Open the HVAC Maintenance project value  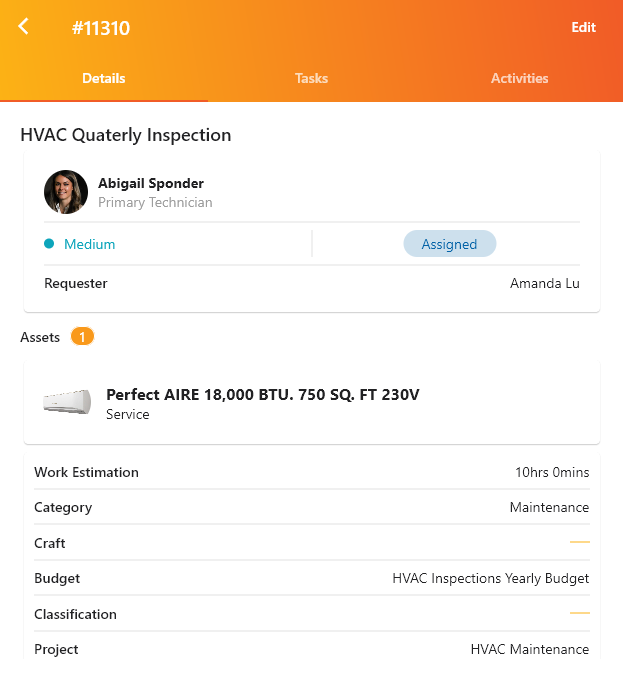(529, 649)
